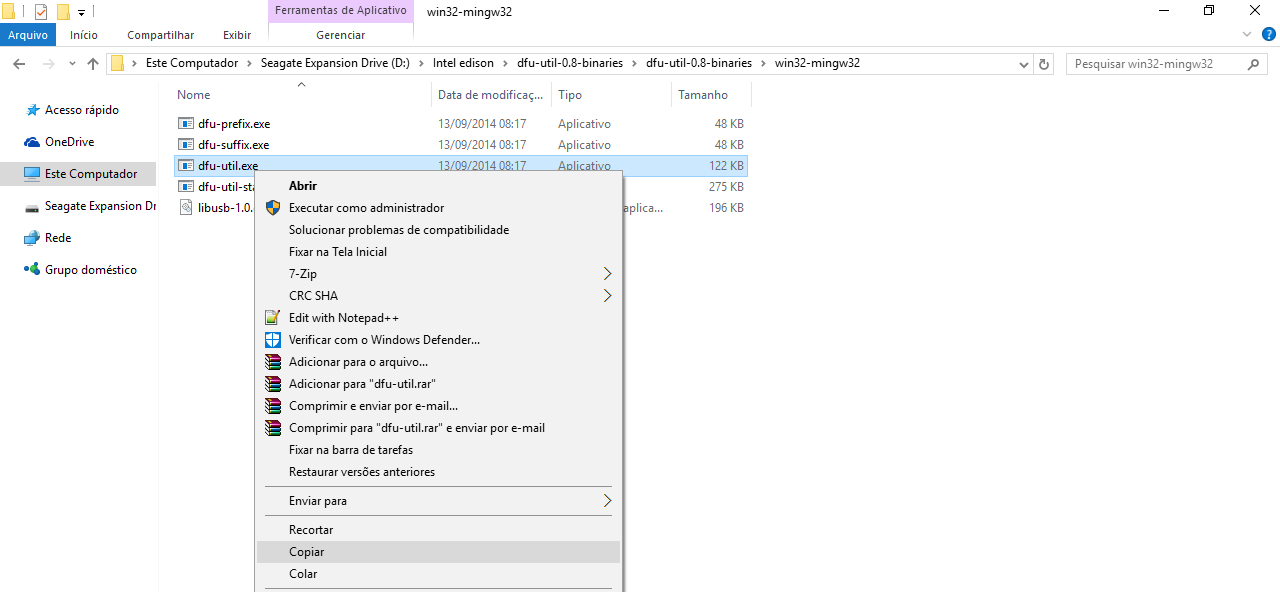The width and height of the screenshot is (1280, 592).
Task: Select the dfu-prefix.exe file icon
Action: pos(186,124)
